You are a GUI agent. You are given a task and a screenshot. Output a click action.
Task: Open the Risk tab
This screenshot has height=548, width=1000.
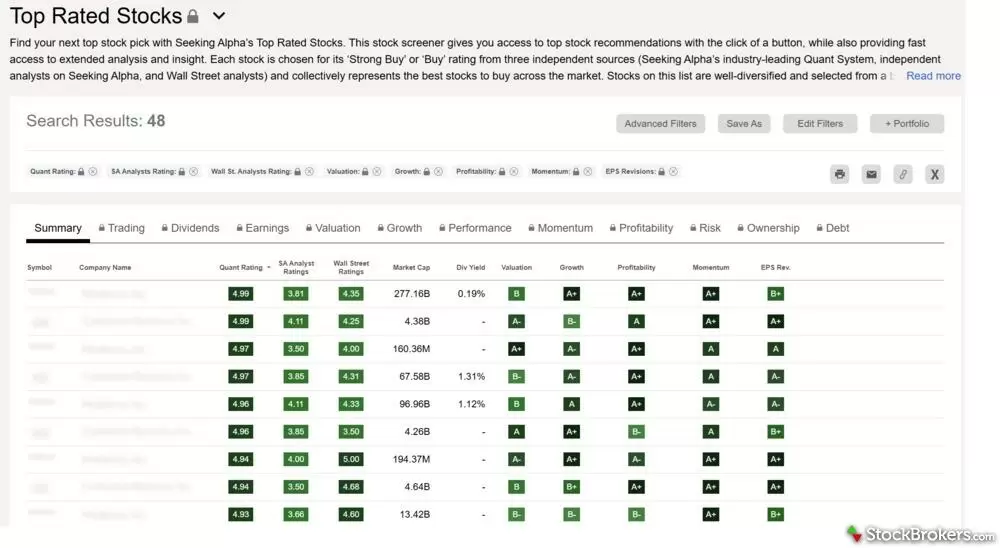click(x=705, y=228)
